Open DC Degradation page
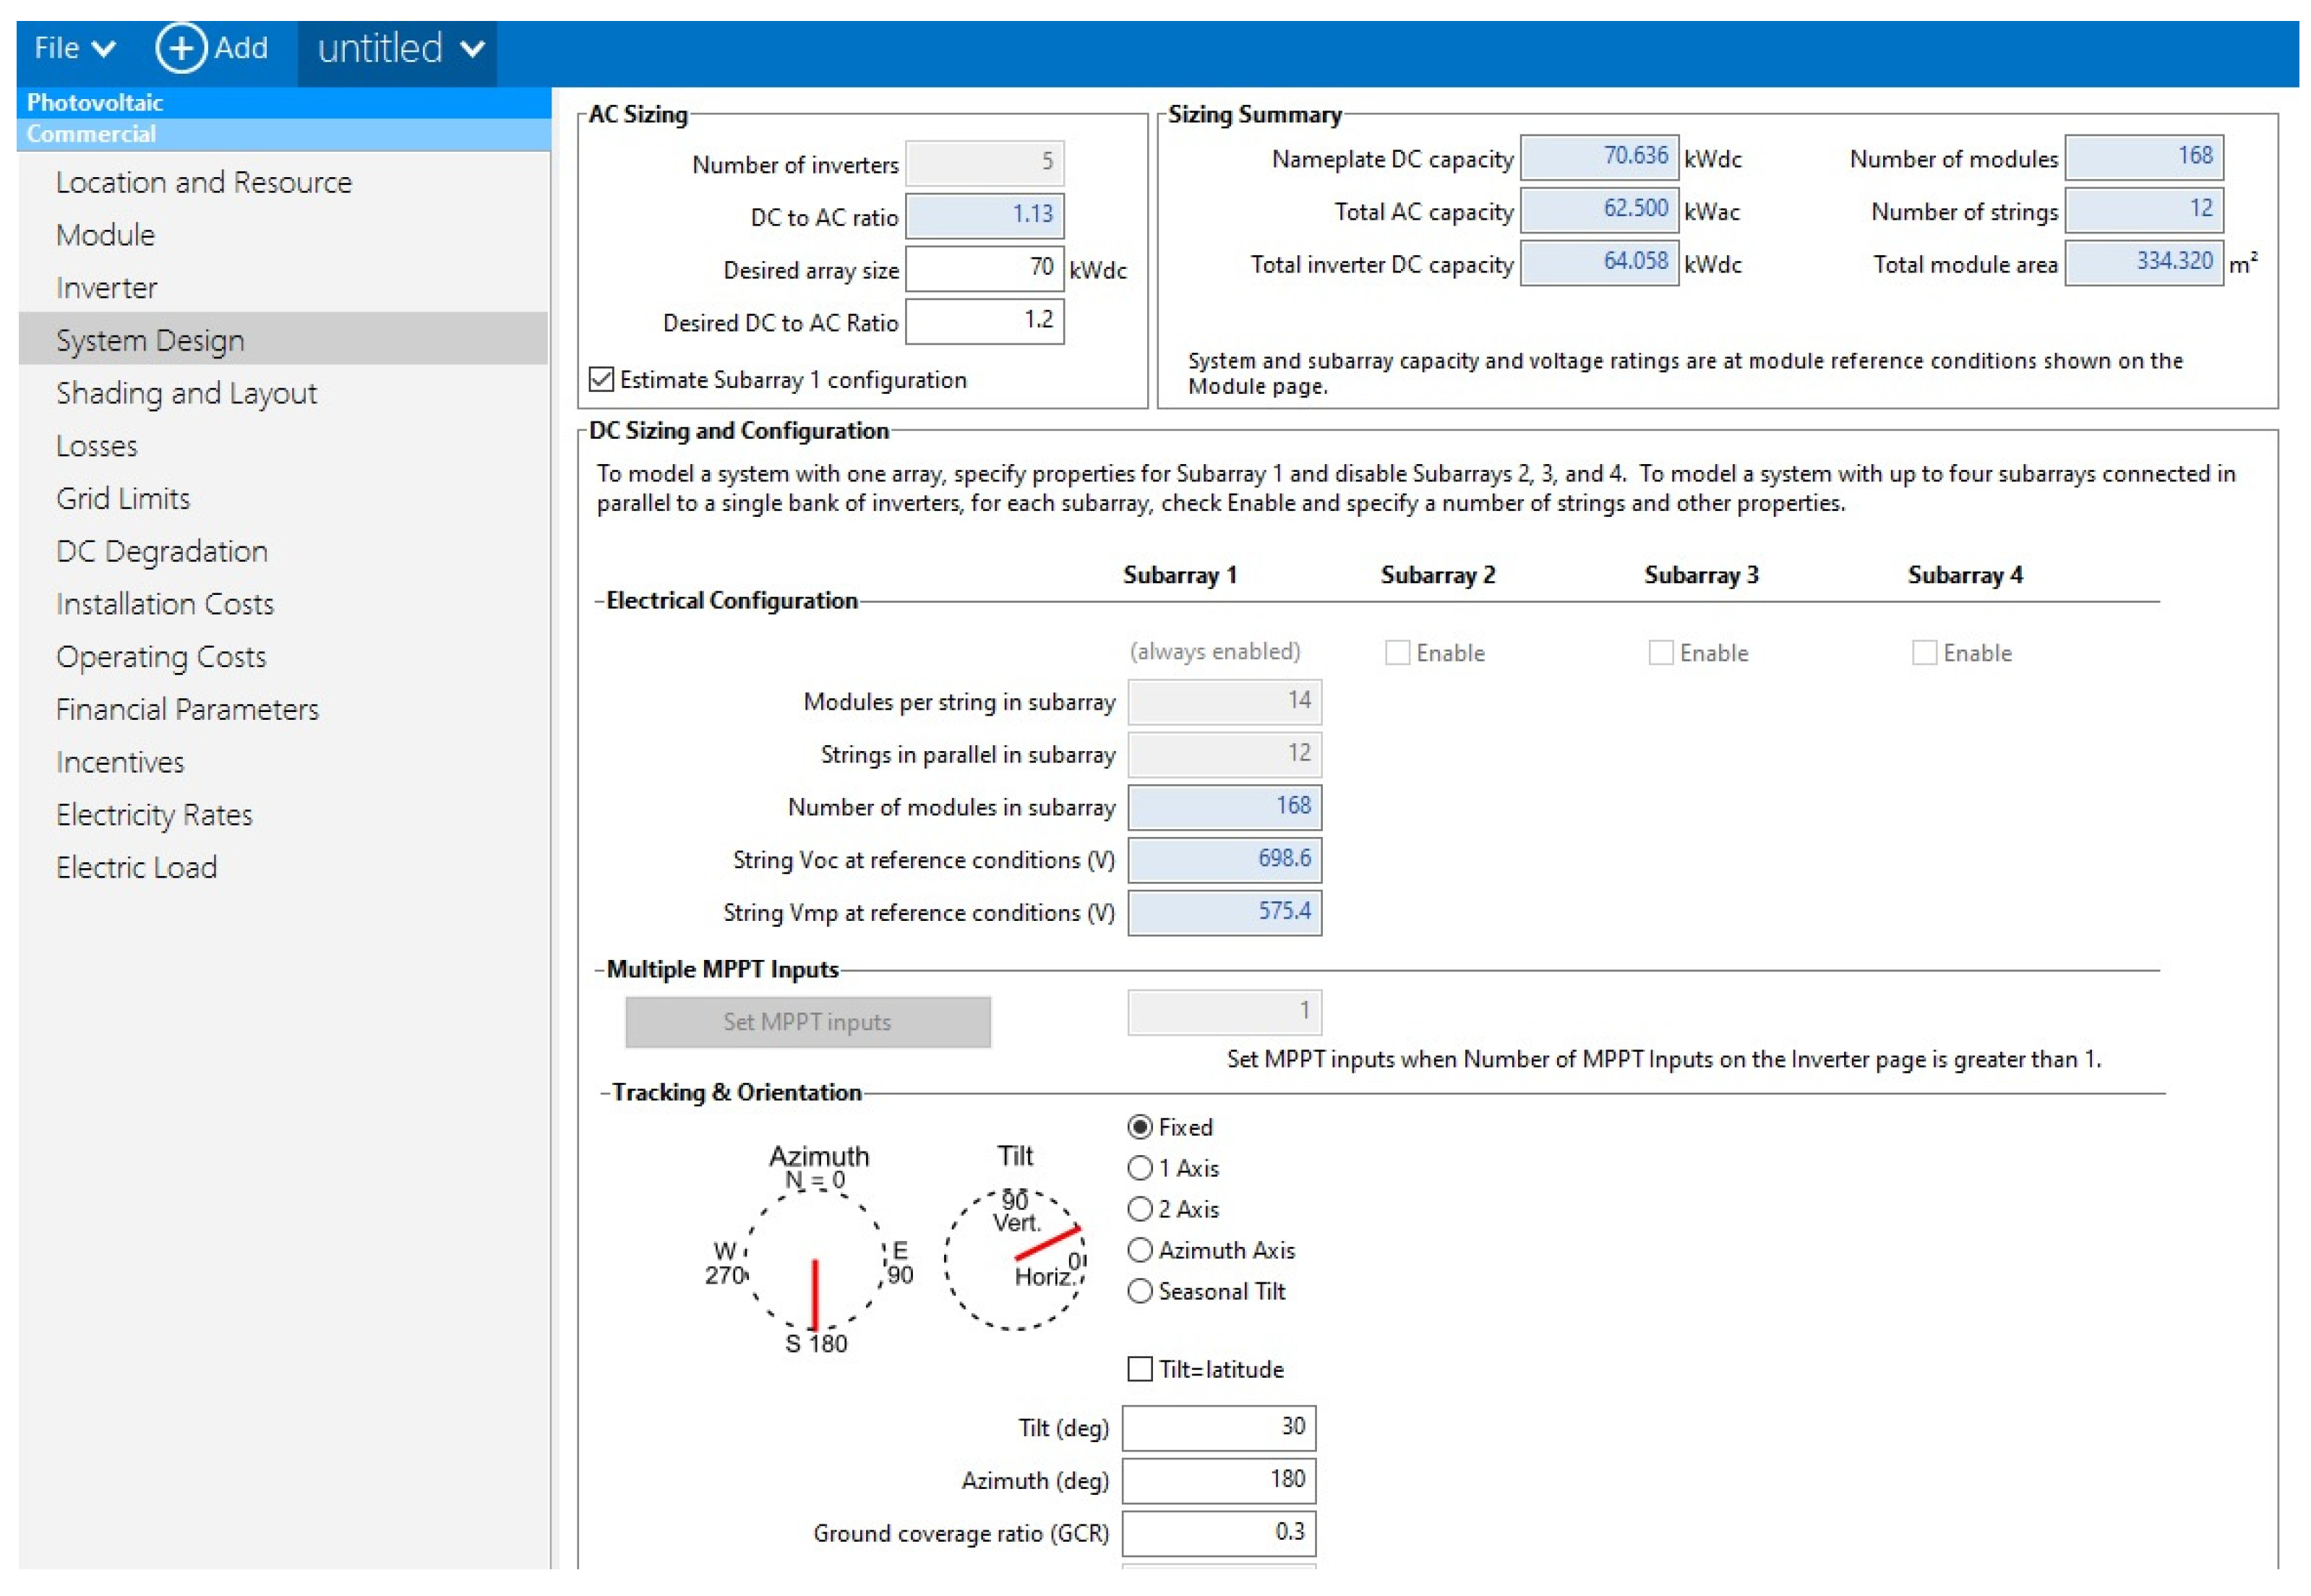The width and height of the screenshot is (2311, 1596). coord(162,552)
